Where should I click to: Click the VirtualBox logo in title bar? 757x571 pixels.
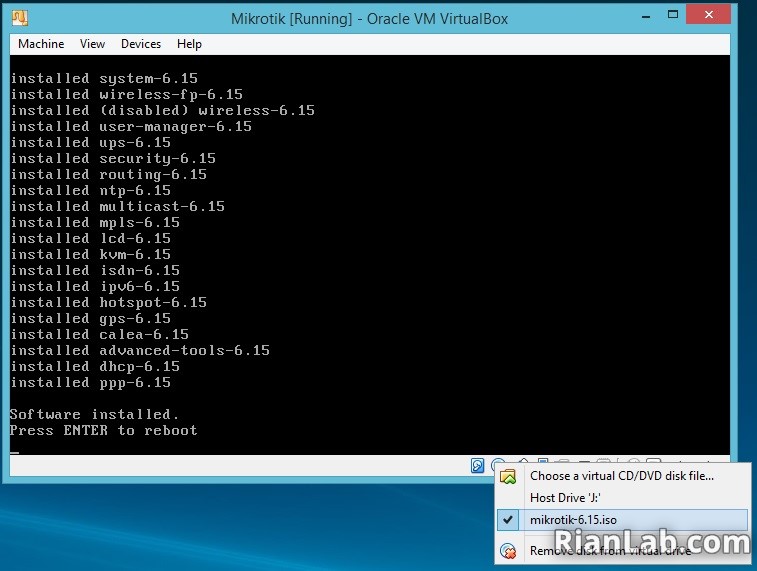click(x=20, y=18)
